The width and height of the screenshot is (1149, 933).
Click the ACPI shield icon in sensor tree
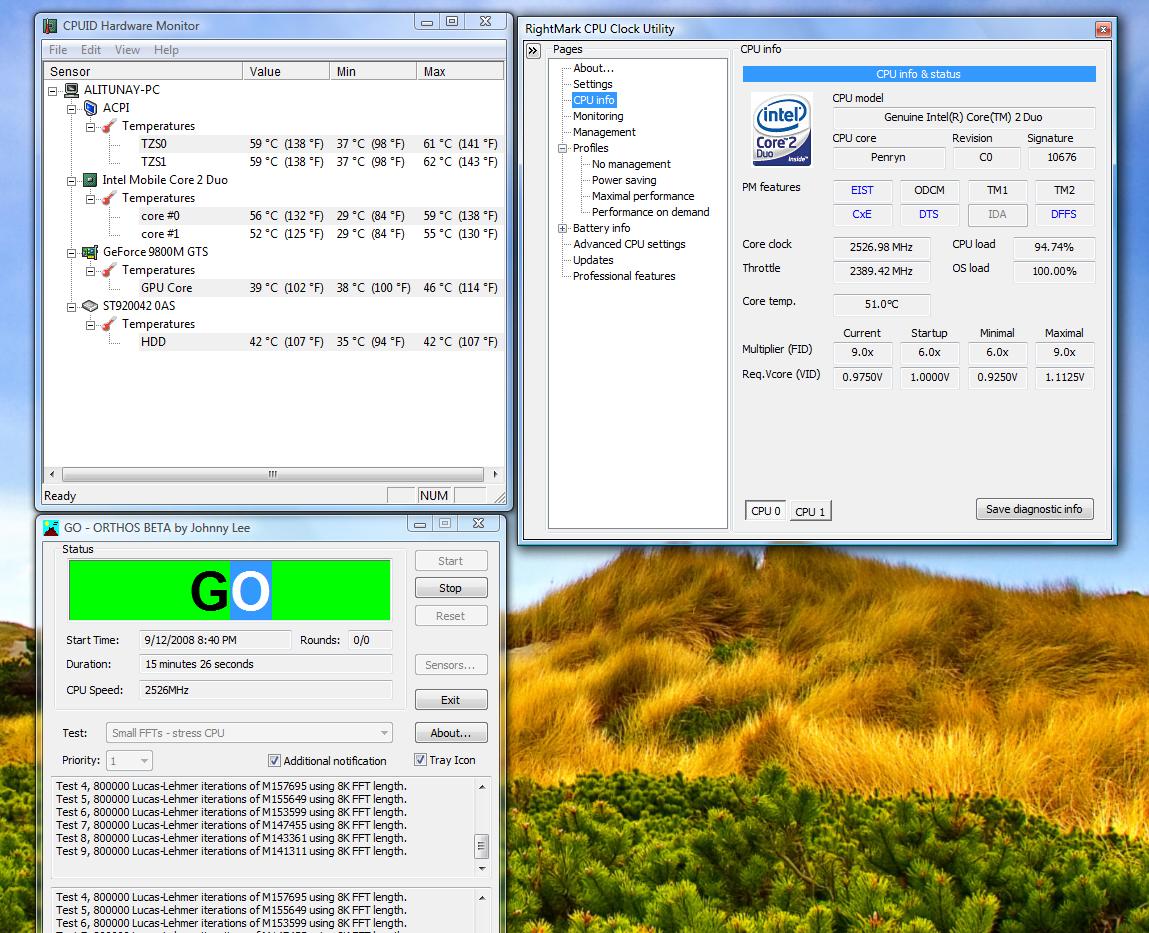coord(90,108)
